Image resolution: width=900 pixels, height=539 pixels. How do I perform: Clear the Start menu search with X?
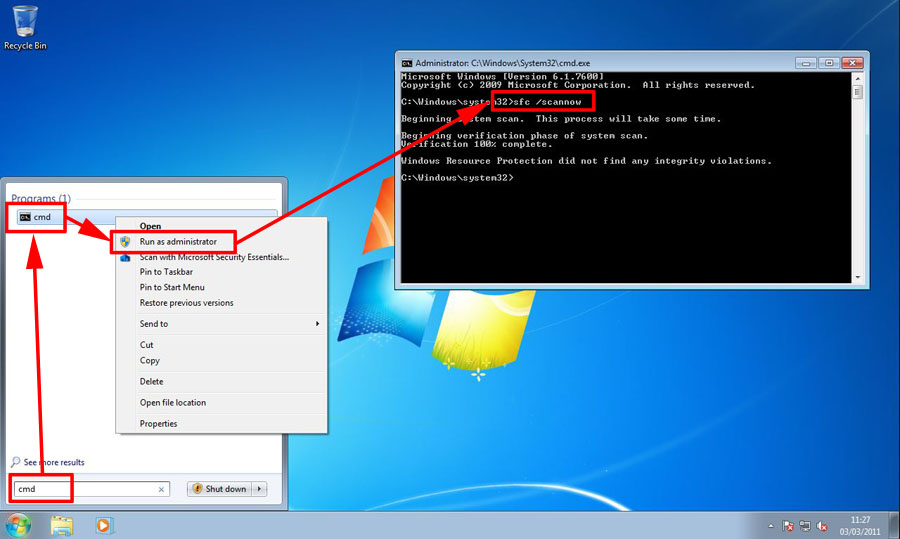tap(161, 489)
